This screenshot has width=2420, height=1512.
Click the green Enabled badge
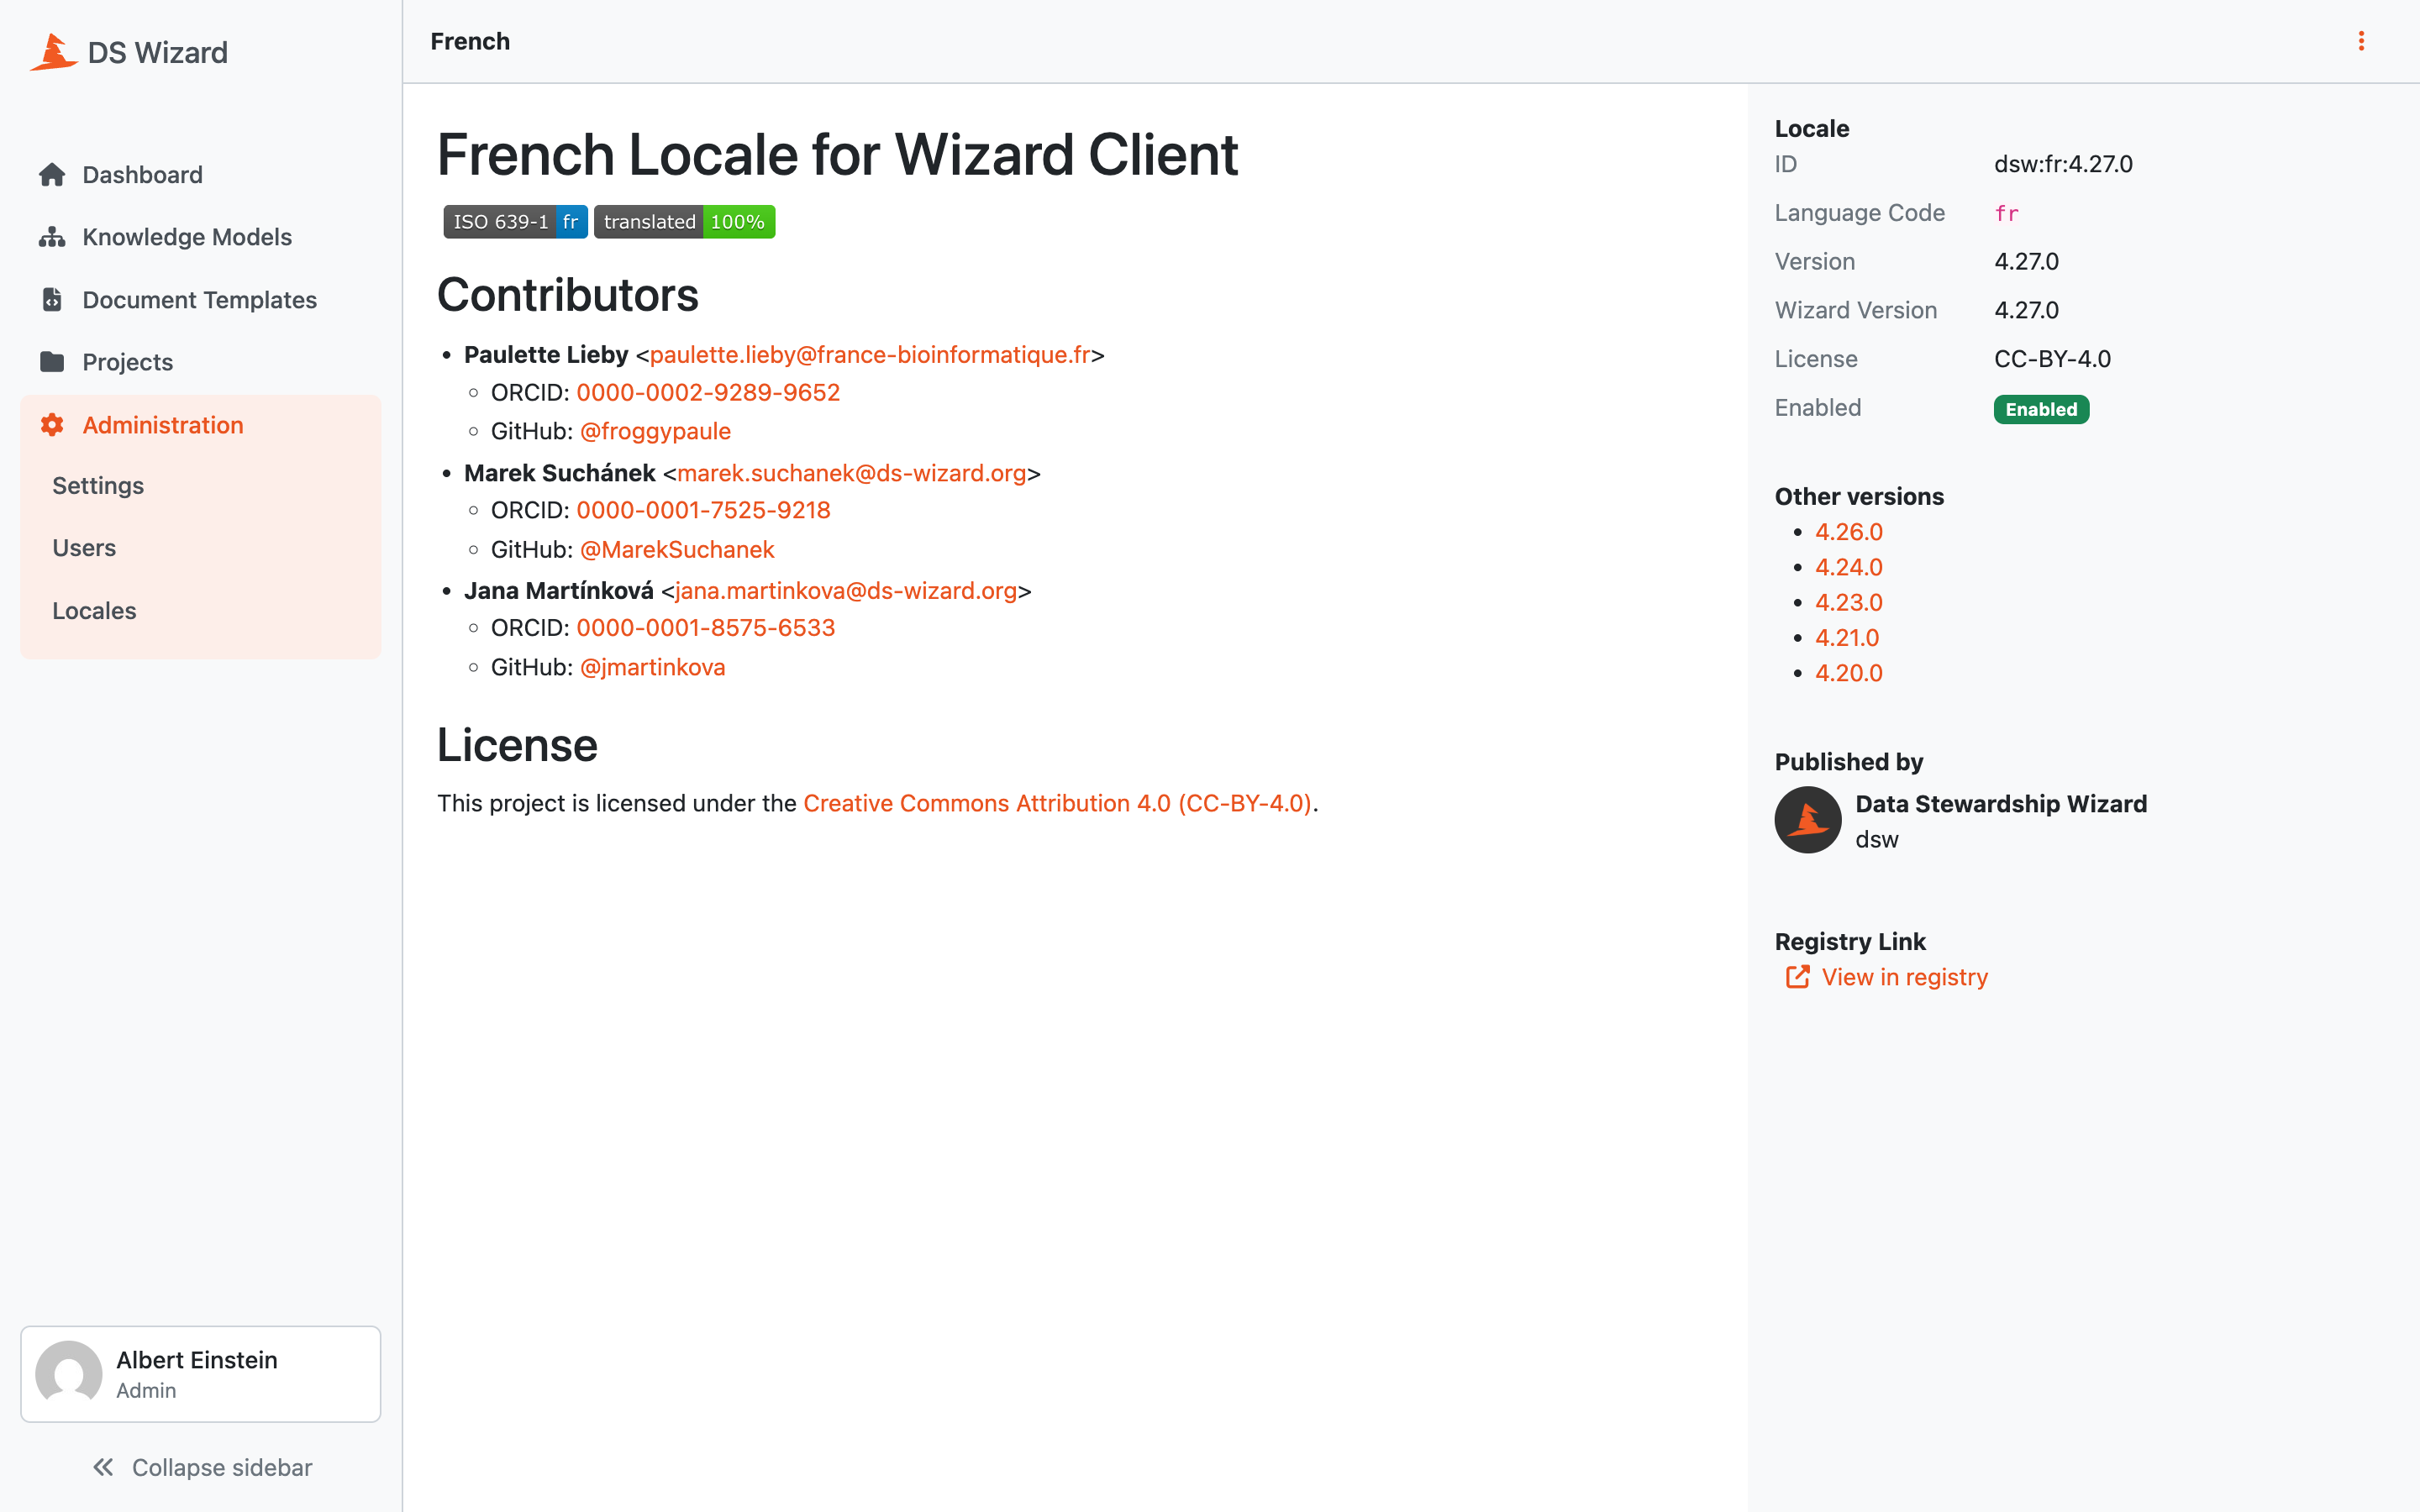2041,409
